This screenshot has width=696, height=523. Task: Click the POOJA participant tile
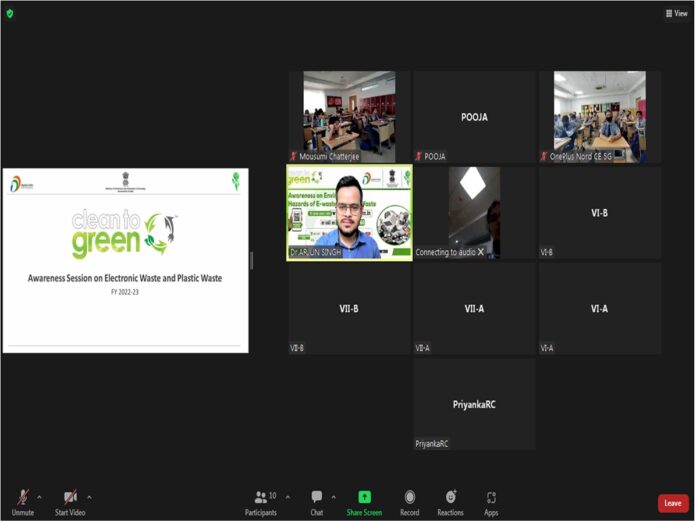click(x=474, y=116)
